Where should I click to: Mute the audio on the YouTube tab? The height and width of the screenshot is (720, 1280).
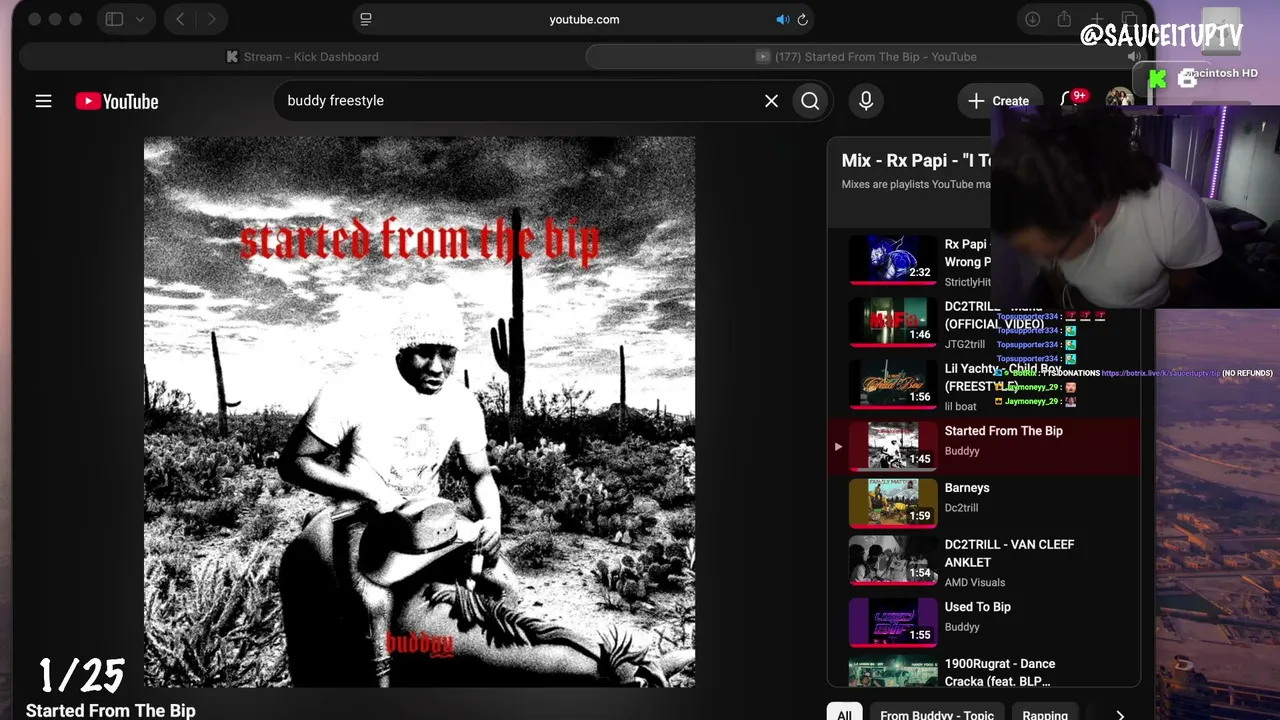coord(1133,57)
